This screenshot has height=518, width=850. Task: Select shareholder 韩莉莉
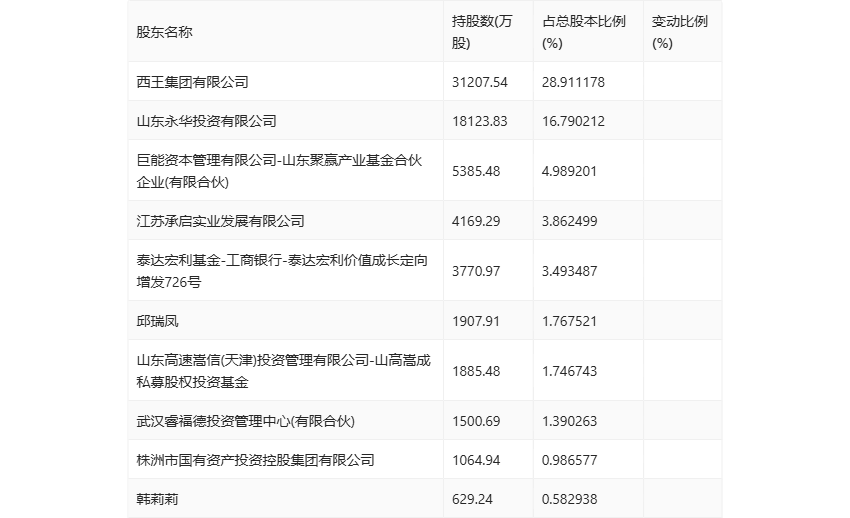[x=157, y=500]
